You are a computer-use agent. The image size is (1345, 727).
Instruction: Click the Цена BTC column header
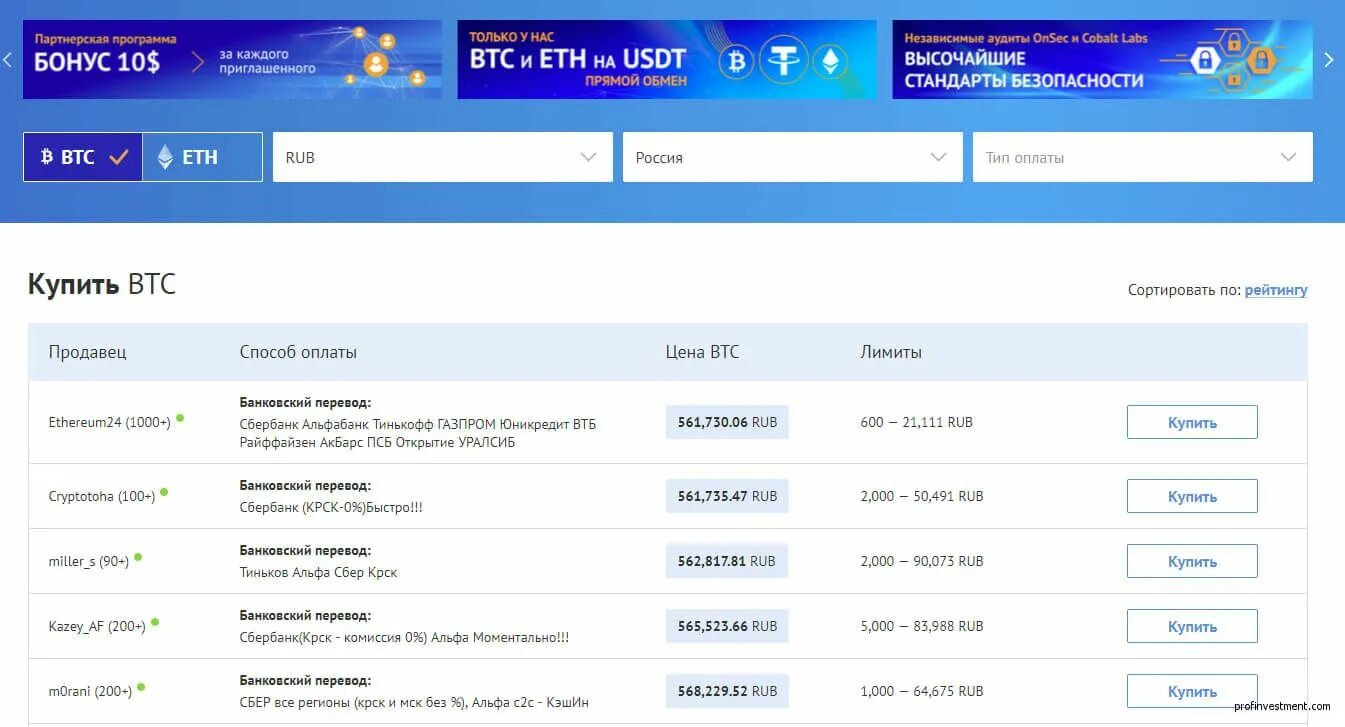click(703, 352)
